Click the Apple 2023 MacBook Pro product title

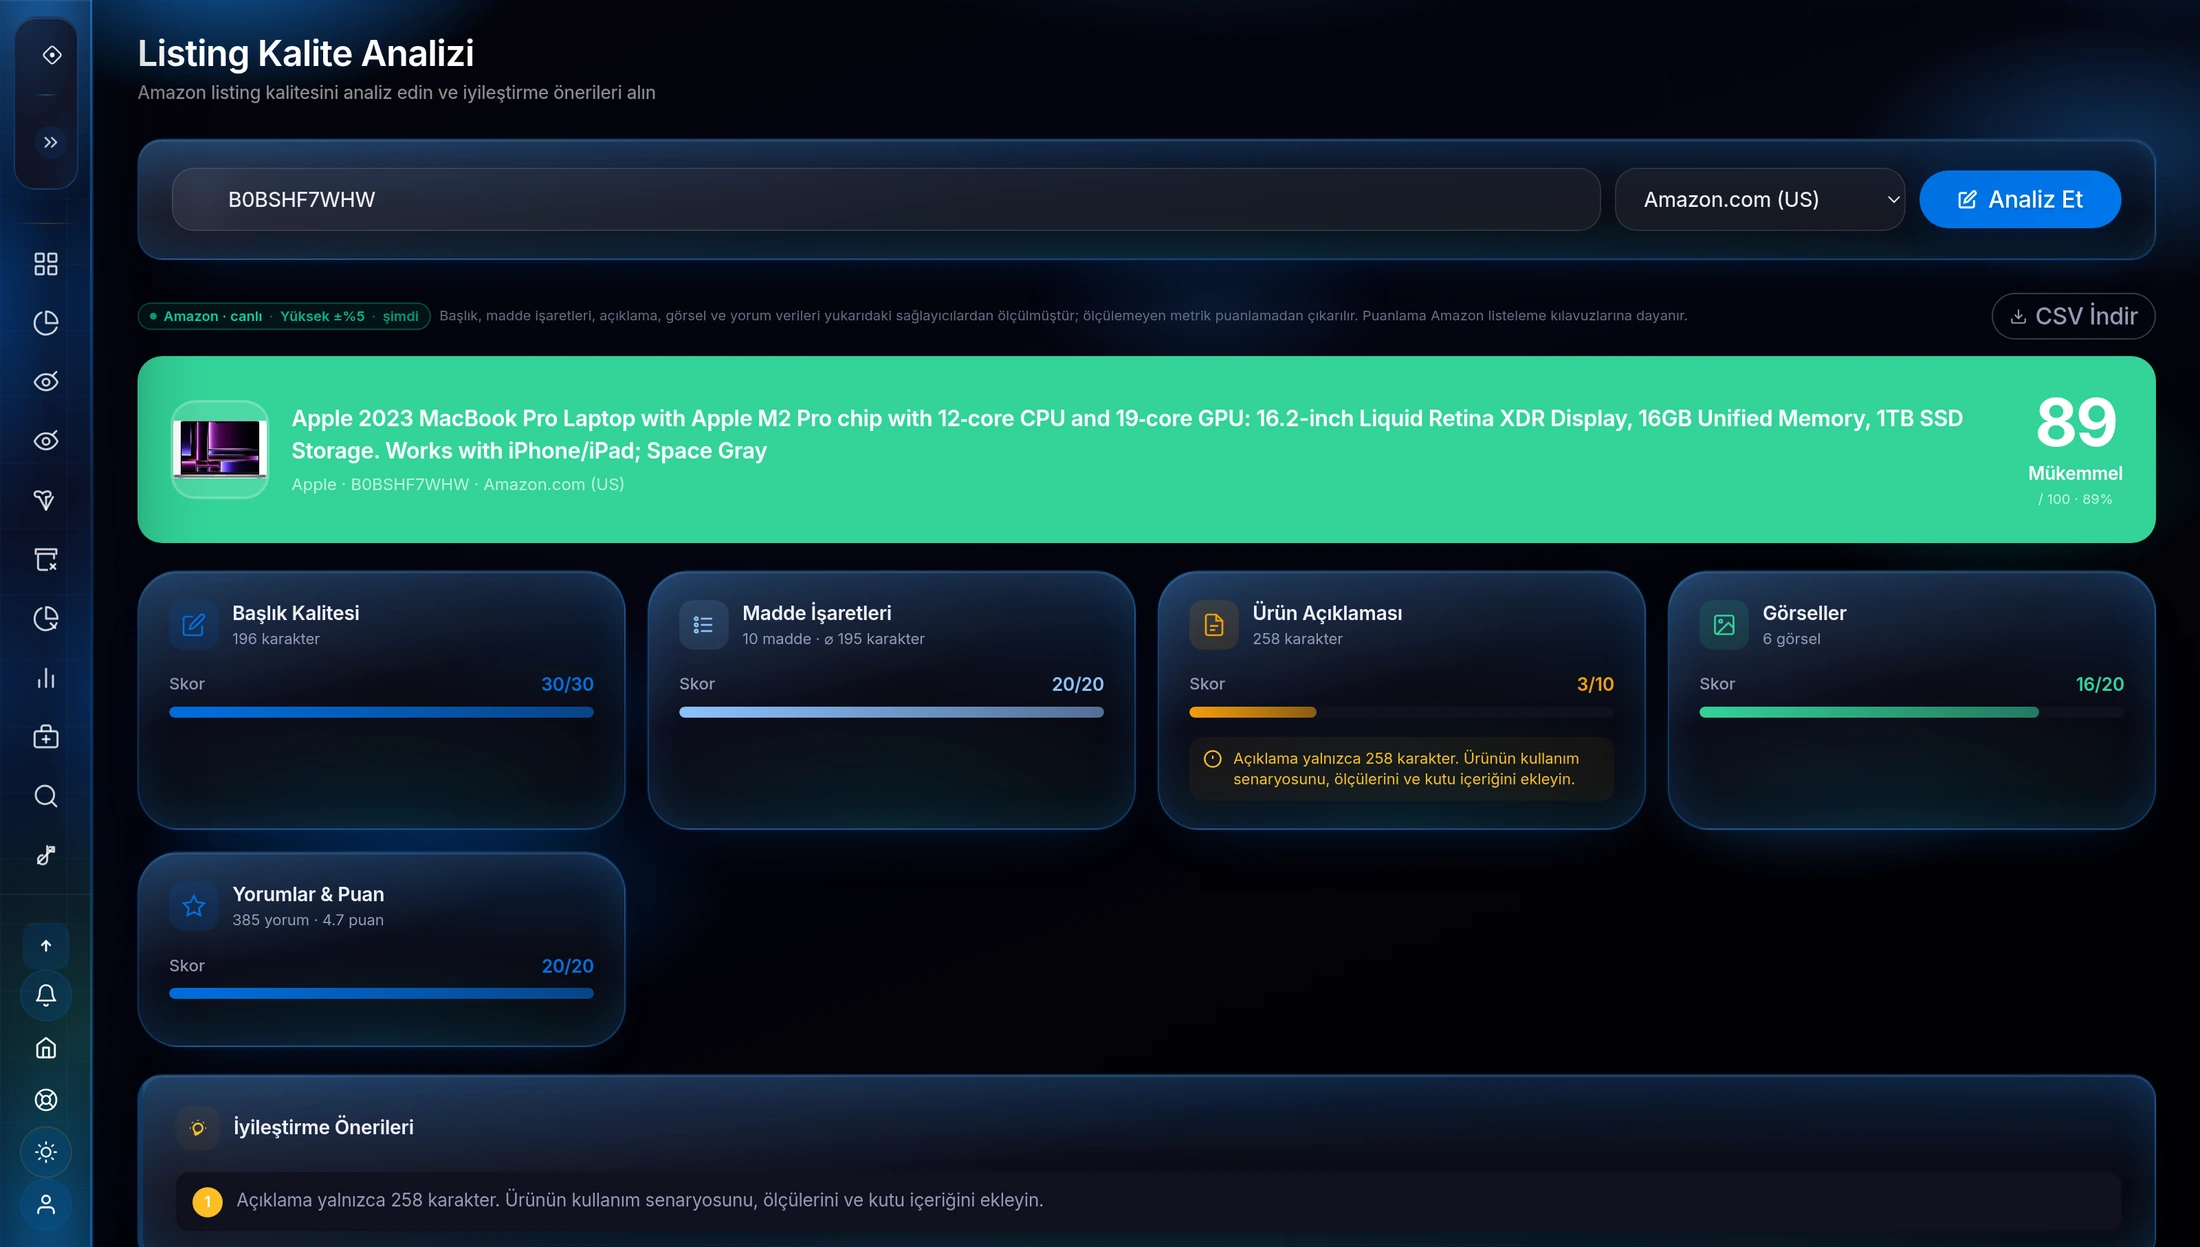click(x=1127, y=434)
